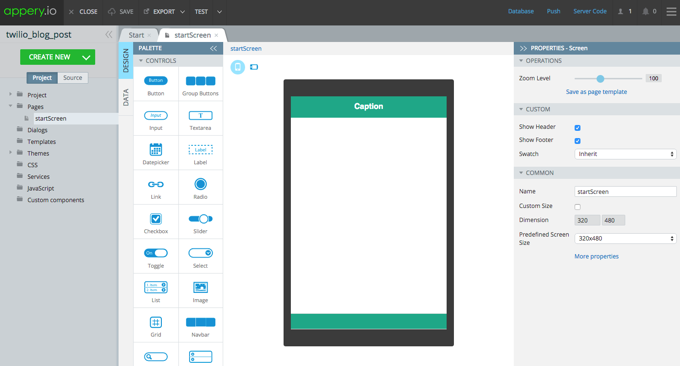Expand the Themes folder
Image resolution: width=680 pixels, height=366 pixels.
coord(10,153)
